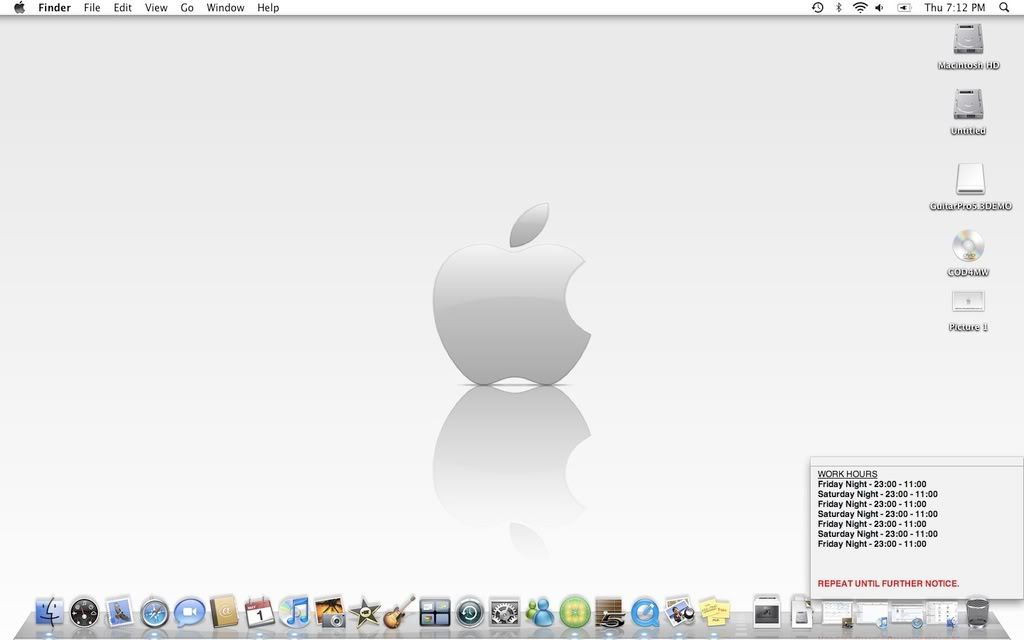
Task: Open the white disk image in Dock
Action: 802,613
